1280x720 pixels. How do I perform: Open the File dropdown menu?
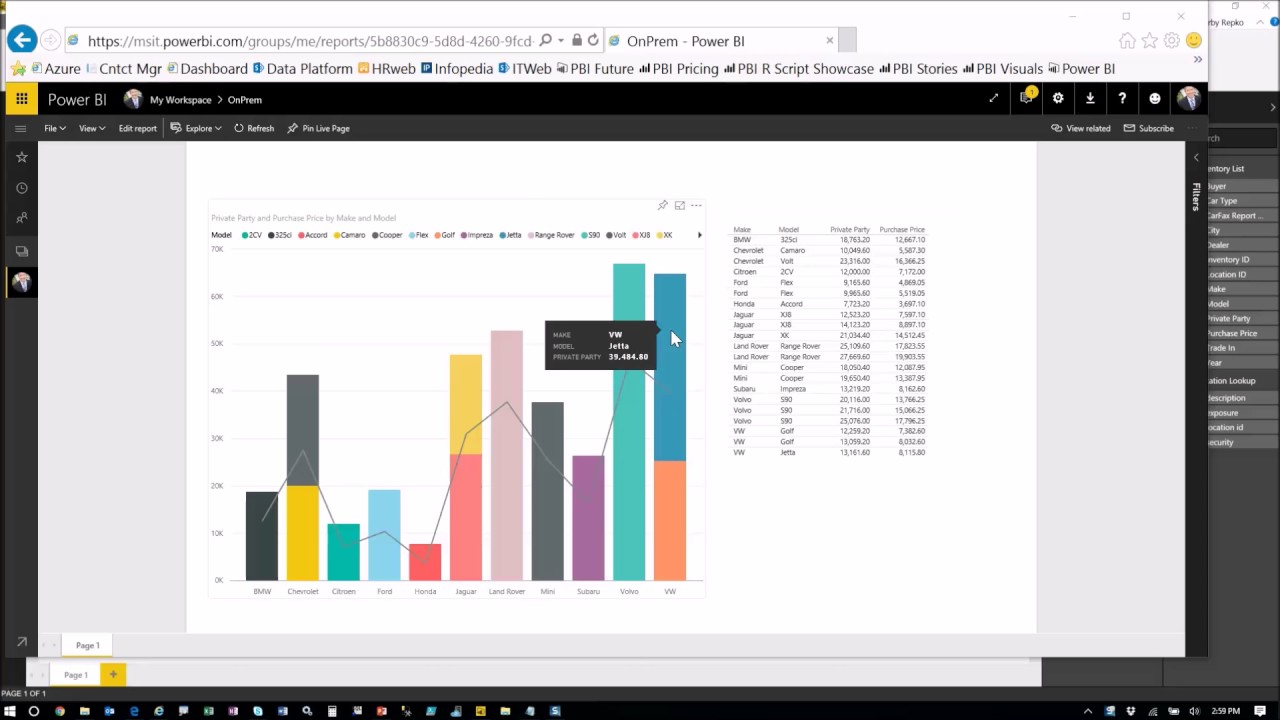coord(54,128)
